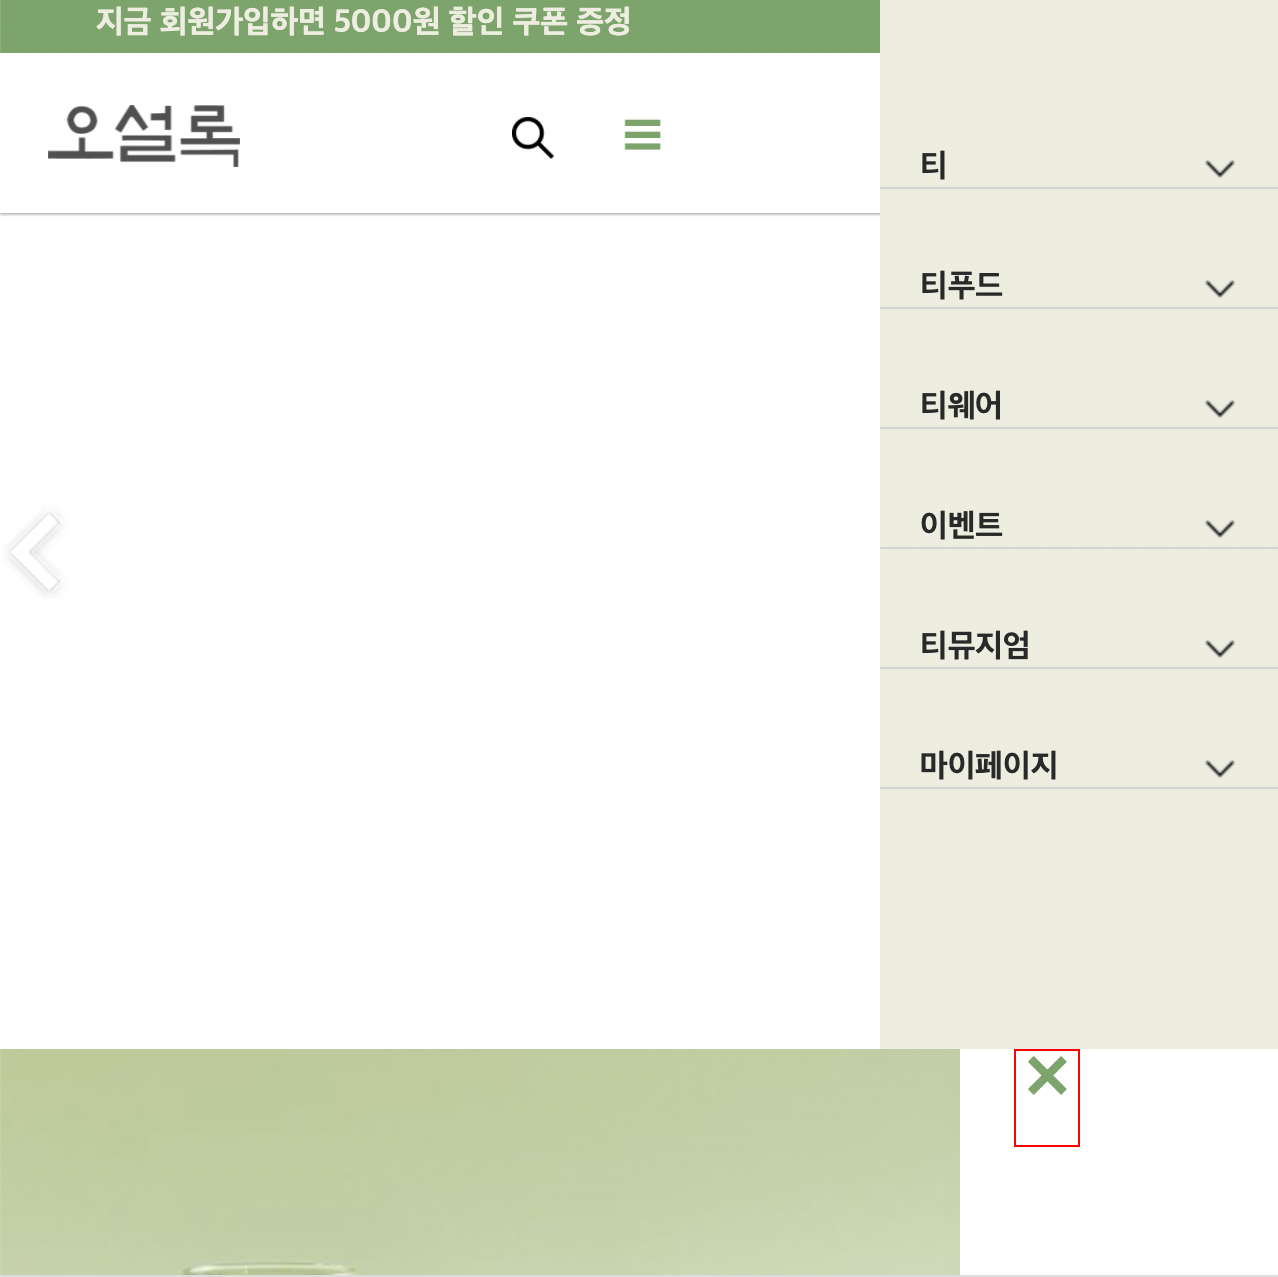Expand the 티웨어 menu chevron
The width and height of the screenshot is (1278, 1277).
coord(1220,408)
